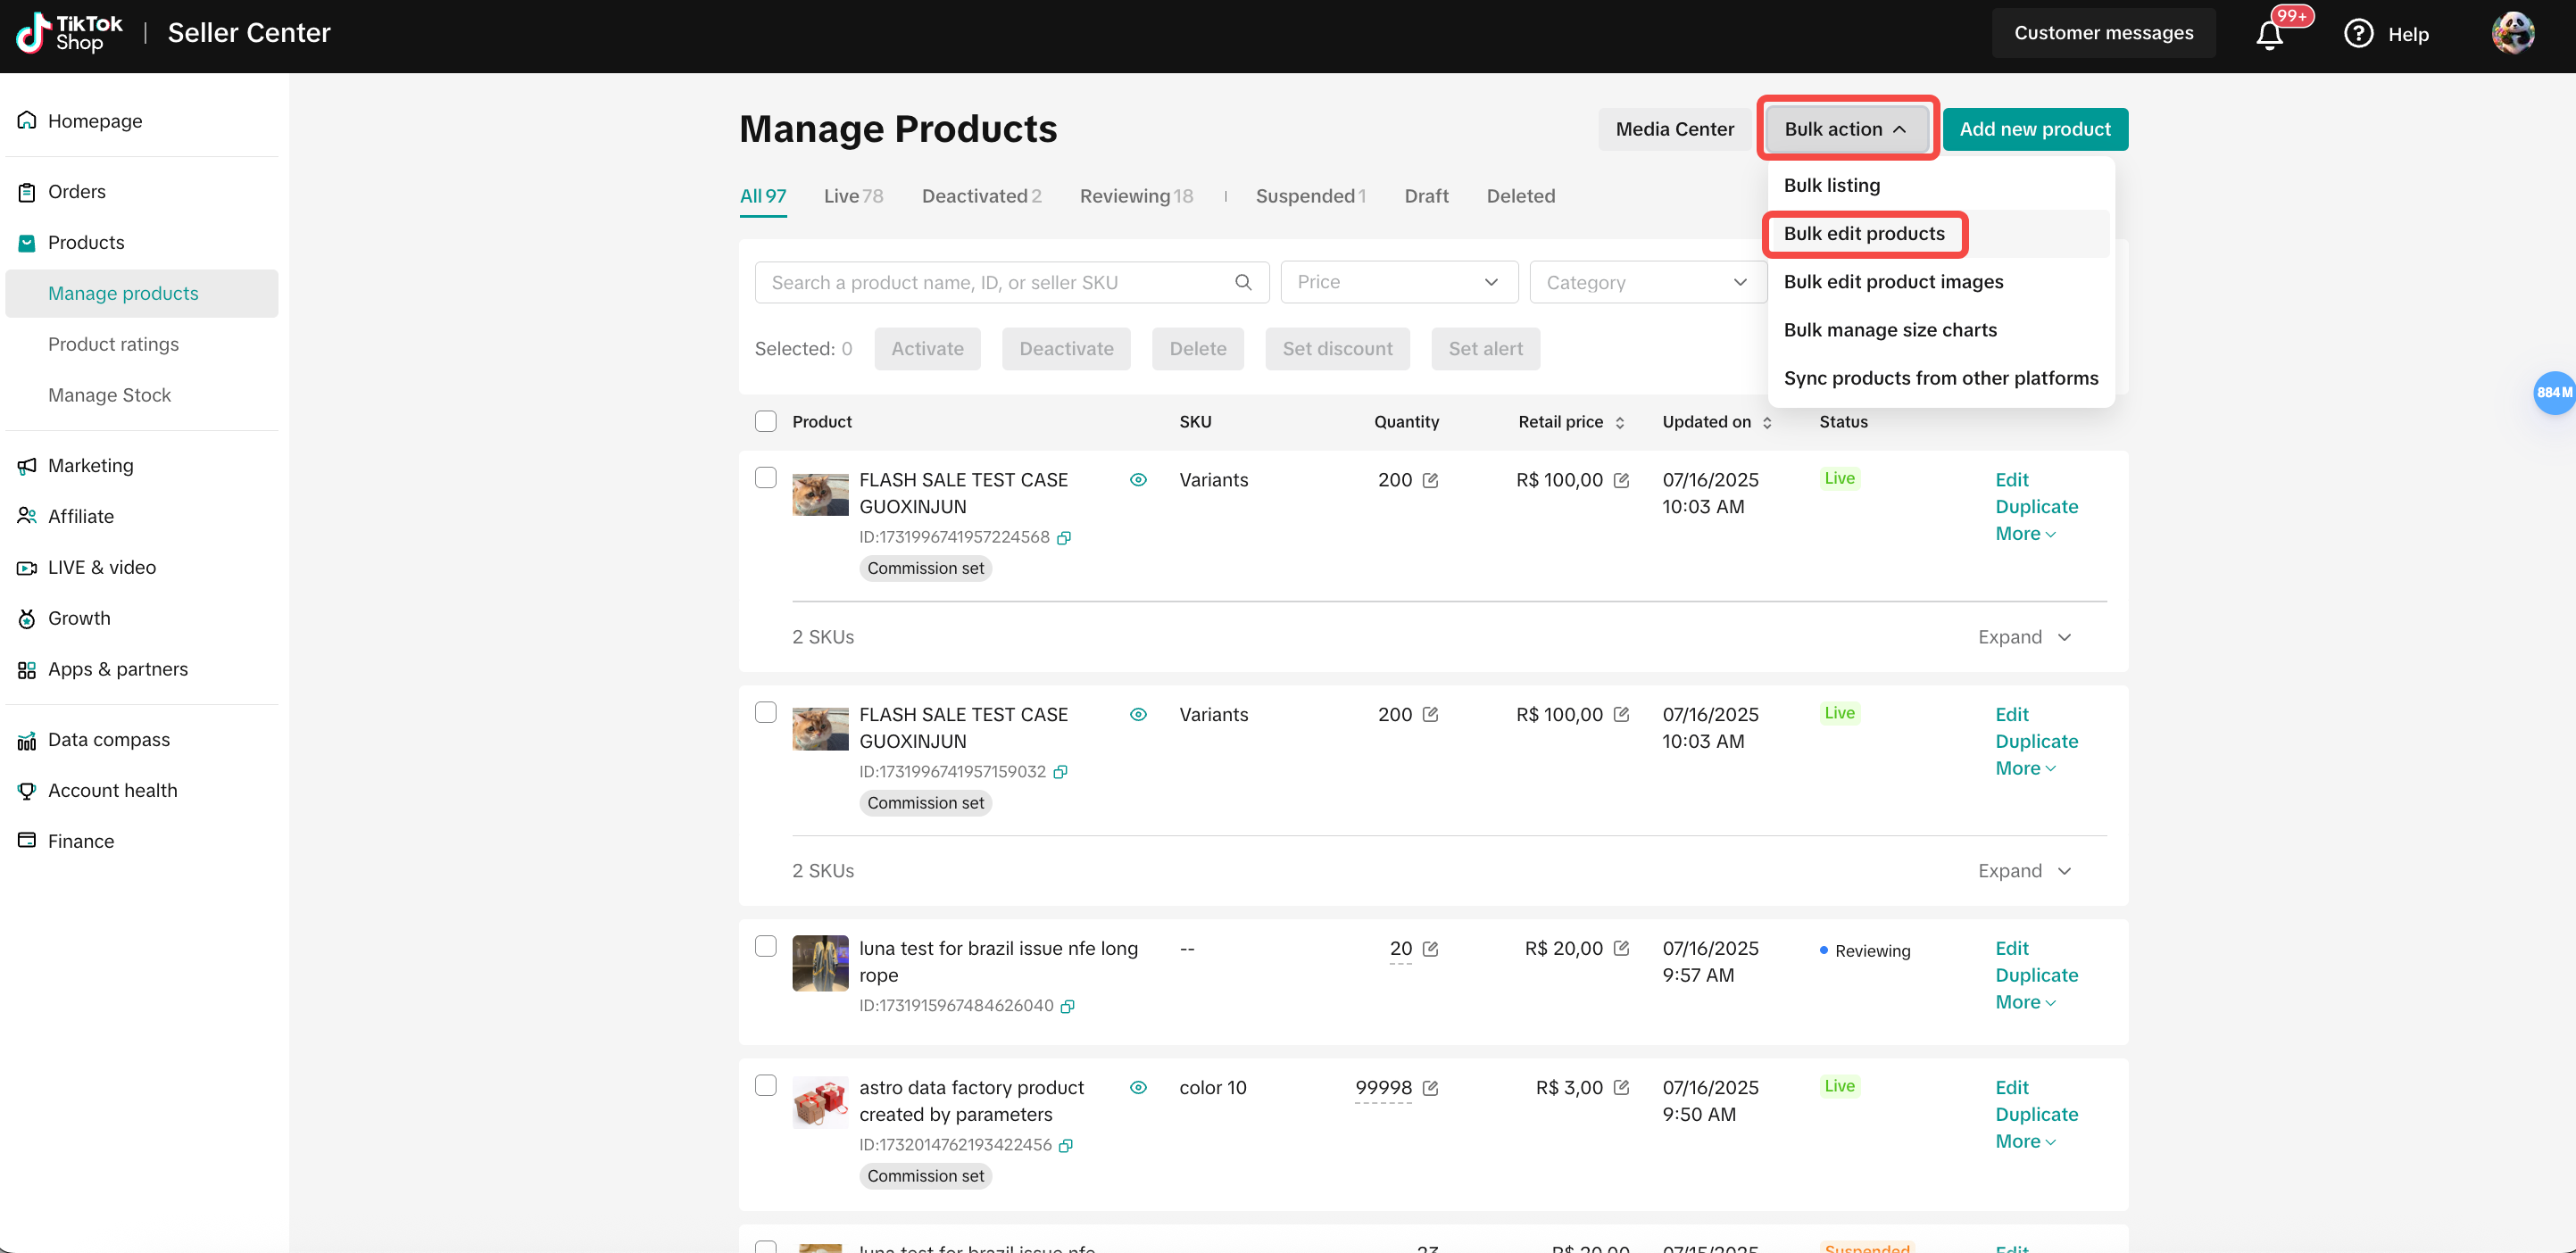Copy ID 1731996741957159032 with copy icon
Screen dimensions: 2576x1253
(1061, 772)
